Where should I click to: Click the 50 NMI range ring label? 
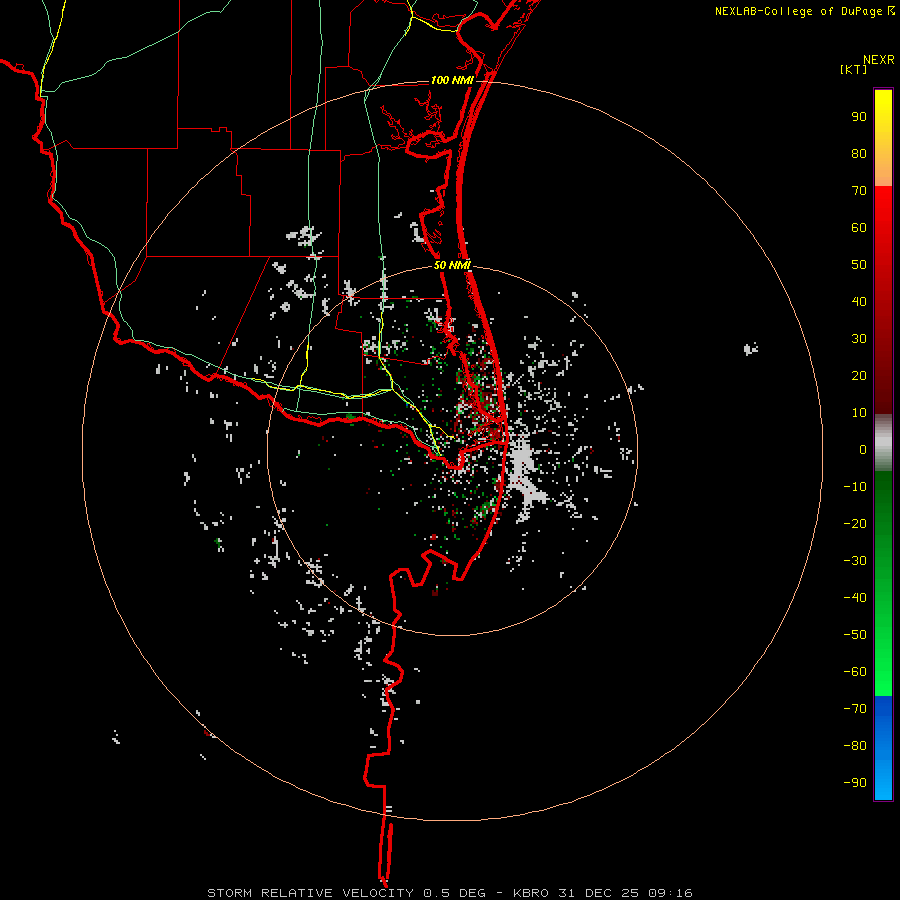(452, 265)
